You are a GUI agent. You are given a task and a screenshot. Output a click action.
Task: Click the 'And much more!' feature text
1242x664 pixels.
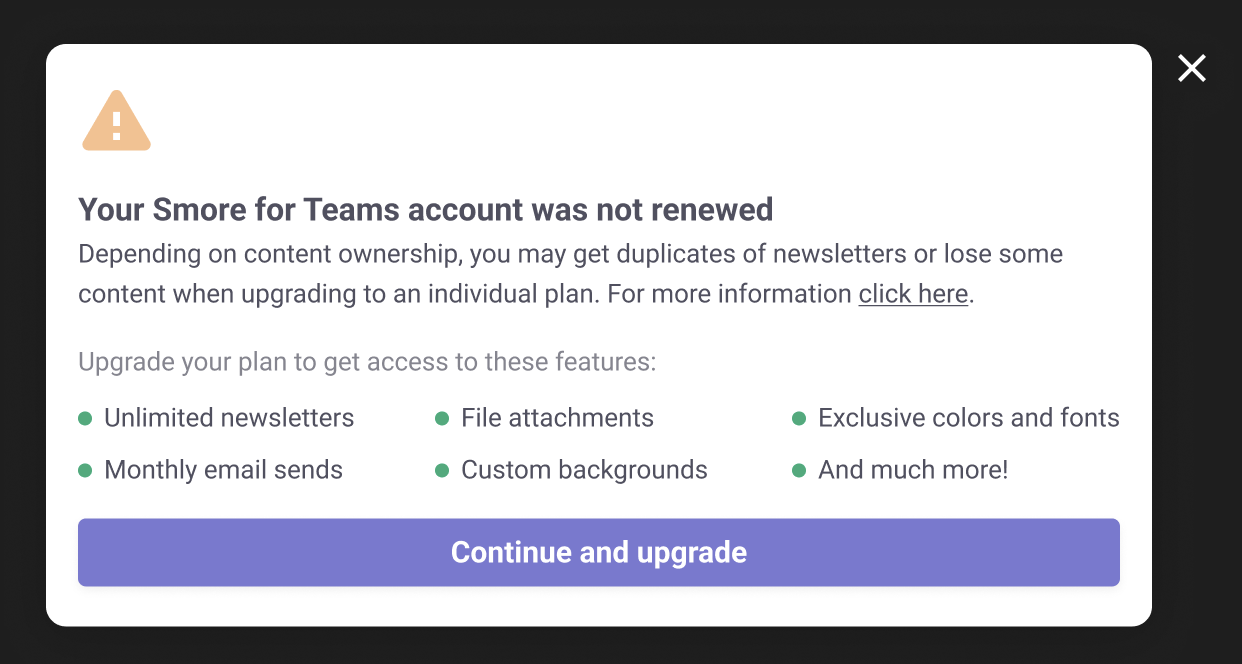coord(913,470)
